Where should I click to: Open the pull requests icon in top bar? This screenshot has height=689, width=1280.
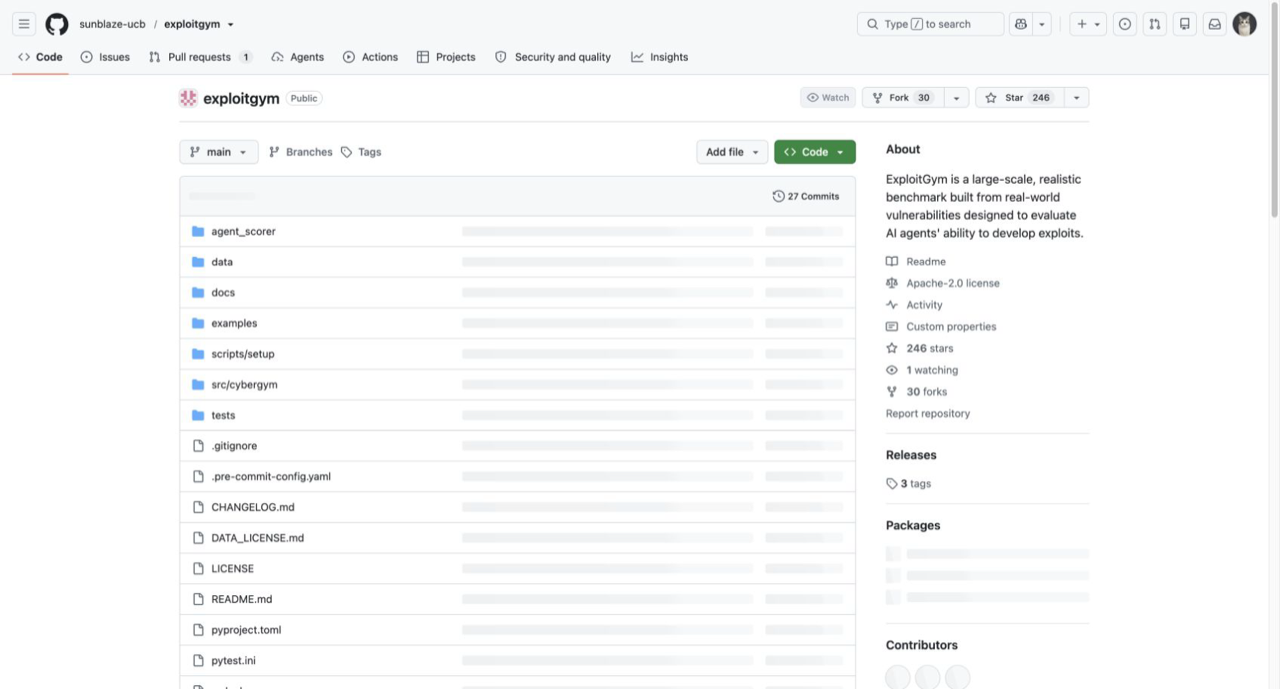(x=1155, y=24)
